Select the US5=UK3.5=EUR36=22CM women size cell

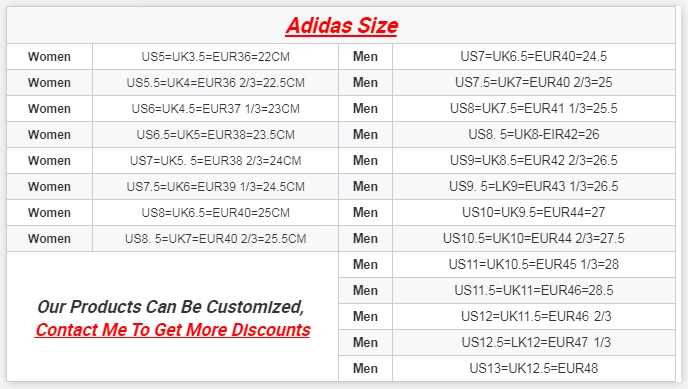(215, 57)
